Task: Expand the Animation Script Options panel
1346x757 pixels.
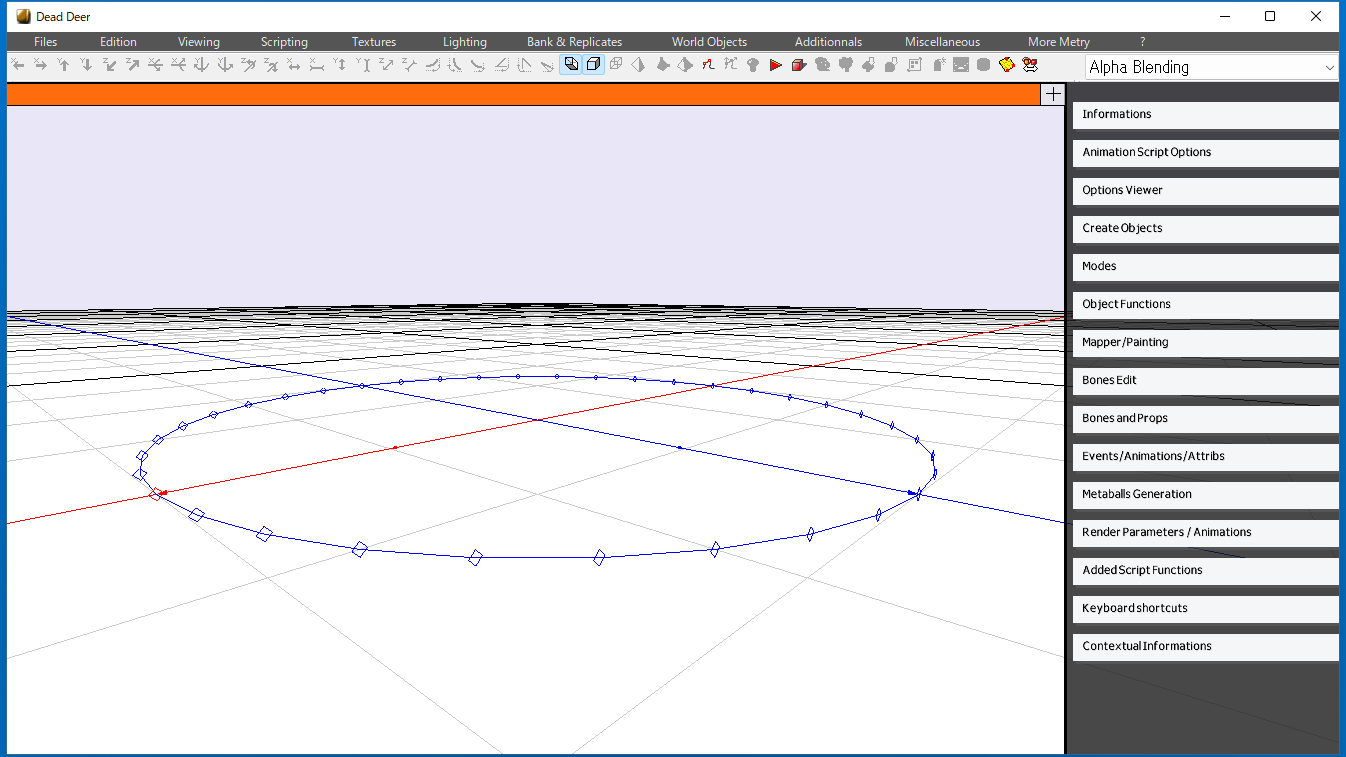Action: [1205, 152]
